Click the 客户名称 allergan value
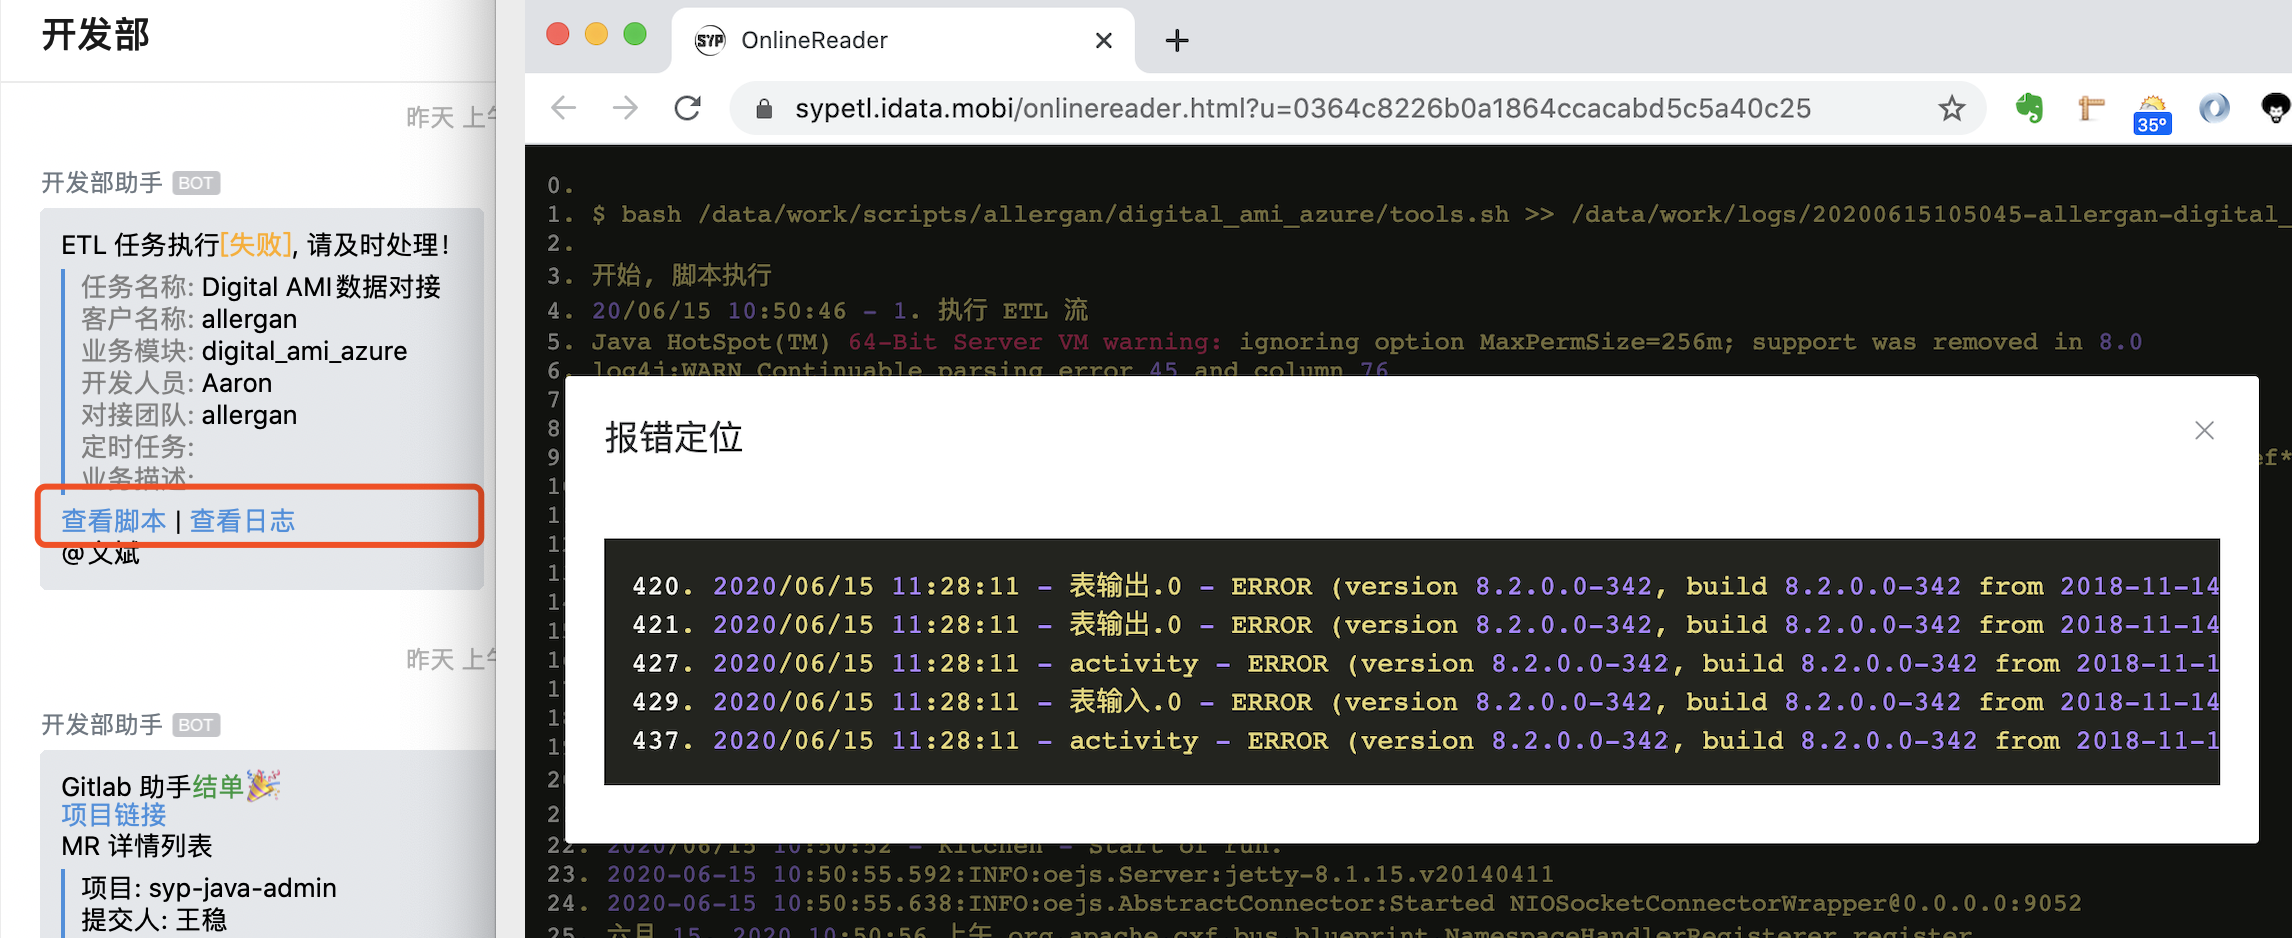Viewport: 2292px width, 938px height. [249, 319]
